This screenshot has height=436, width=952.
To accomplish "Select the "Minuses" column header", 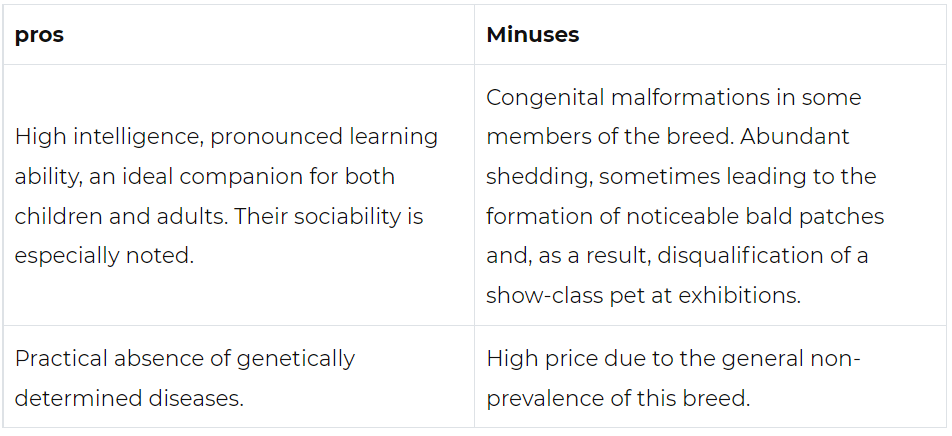I will [x=532, y=35].
